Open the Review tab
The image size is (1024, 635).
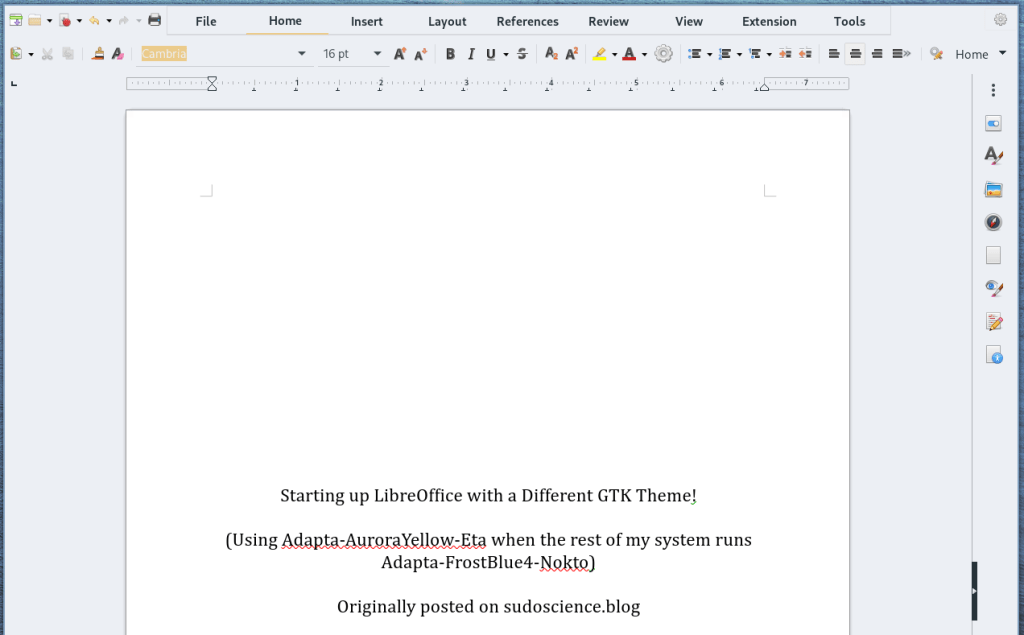click(608, 20)
